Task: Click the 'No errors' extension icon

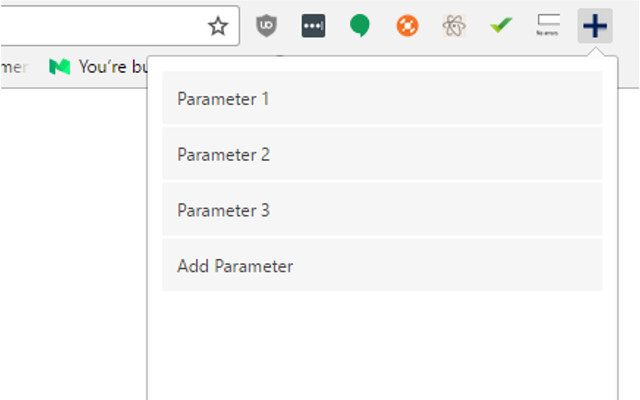Action: pos(547,26)
